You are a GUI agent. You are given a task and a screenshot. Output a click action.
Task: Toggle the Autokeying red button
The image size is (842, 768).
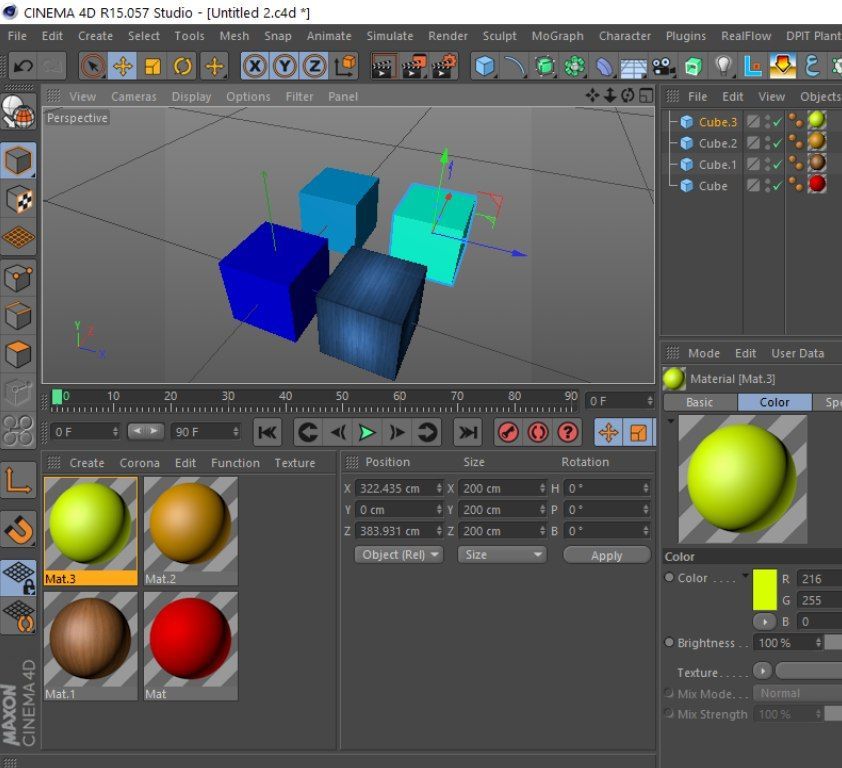pos(538,432)
